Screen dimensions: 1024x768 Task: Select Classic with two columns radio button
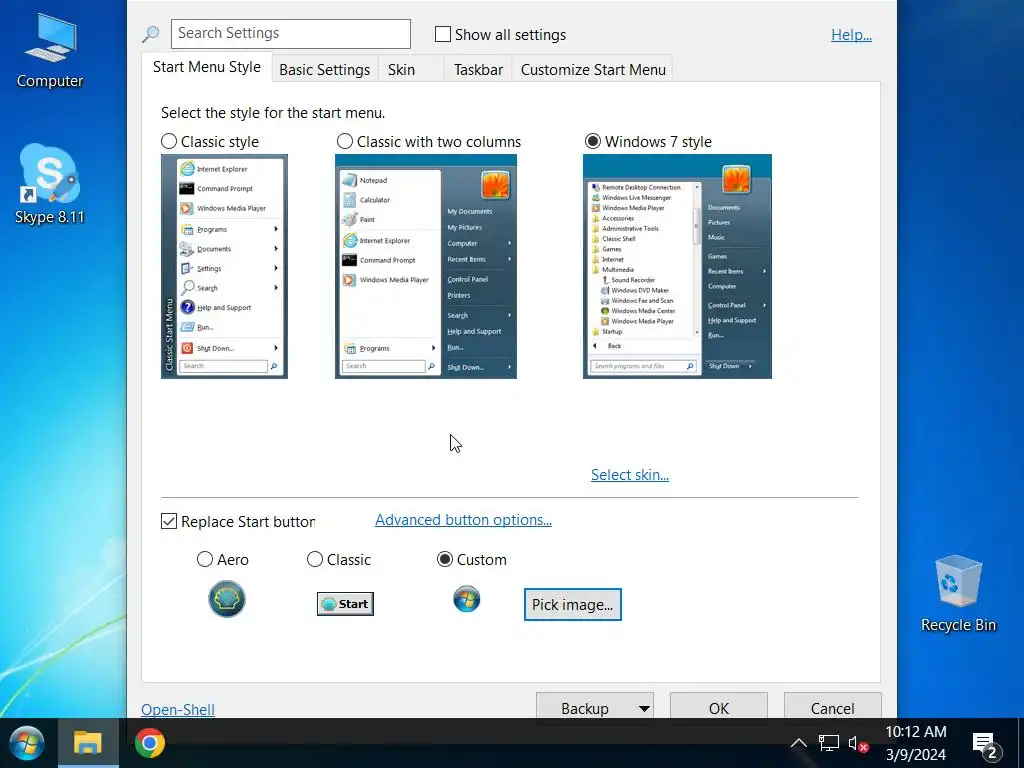345,141
